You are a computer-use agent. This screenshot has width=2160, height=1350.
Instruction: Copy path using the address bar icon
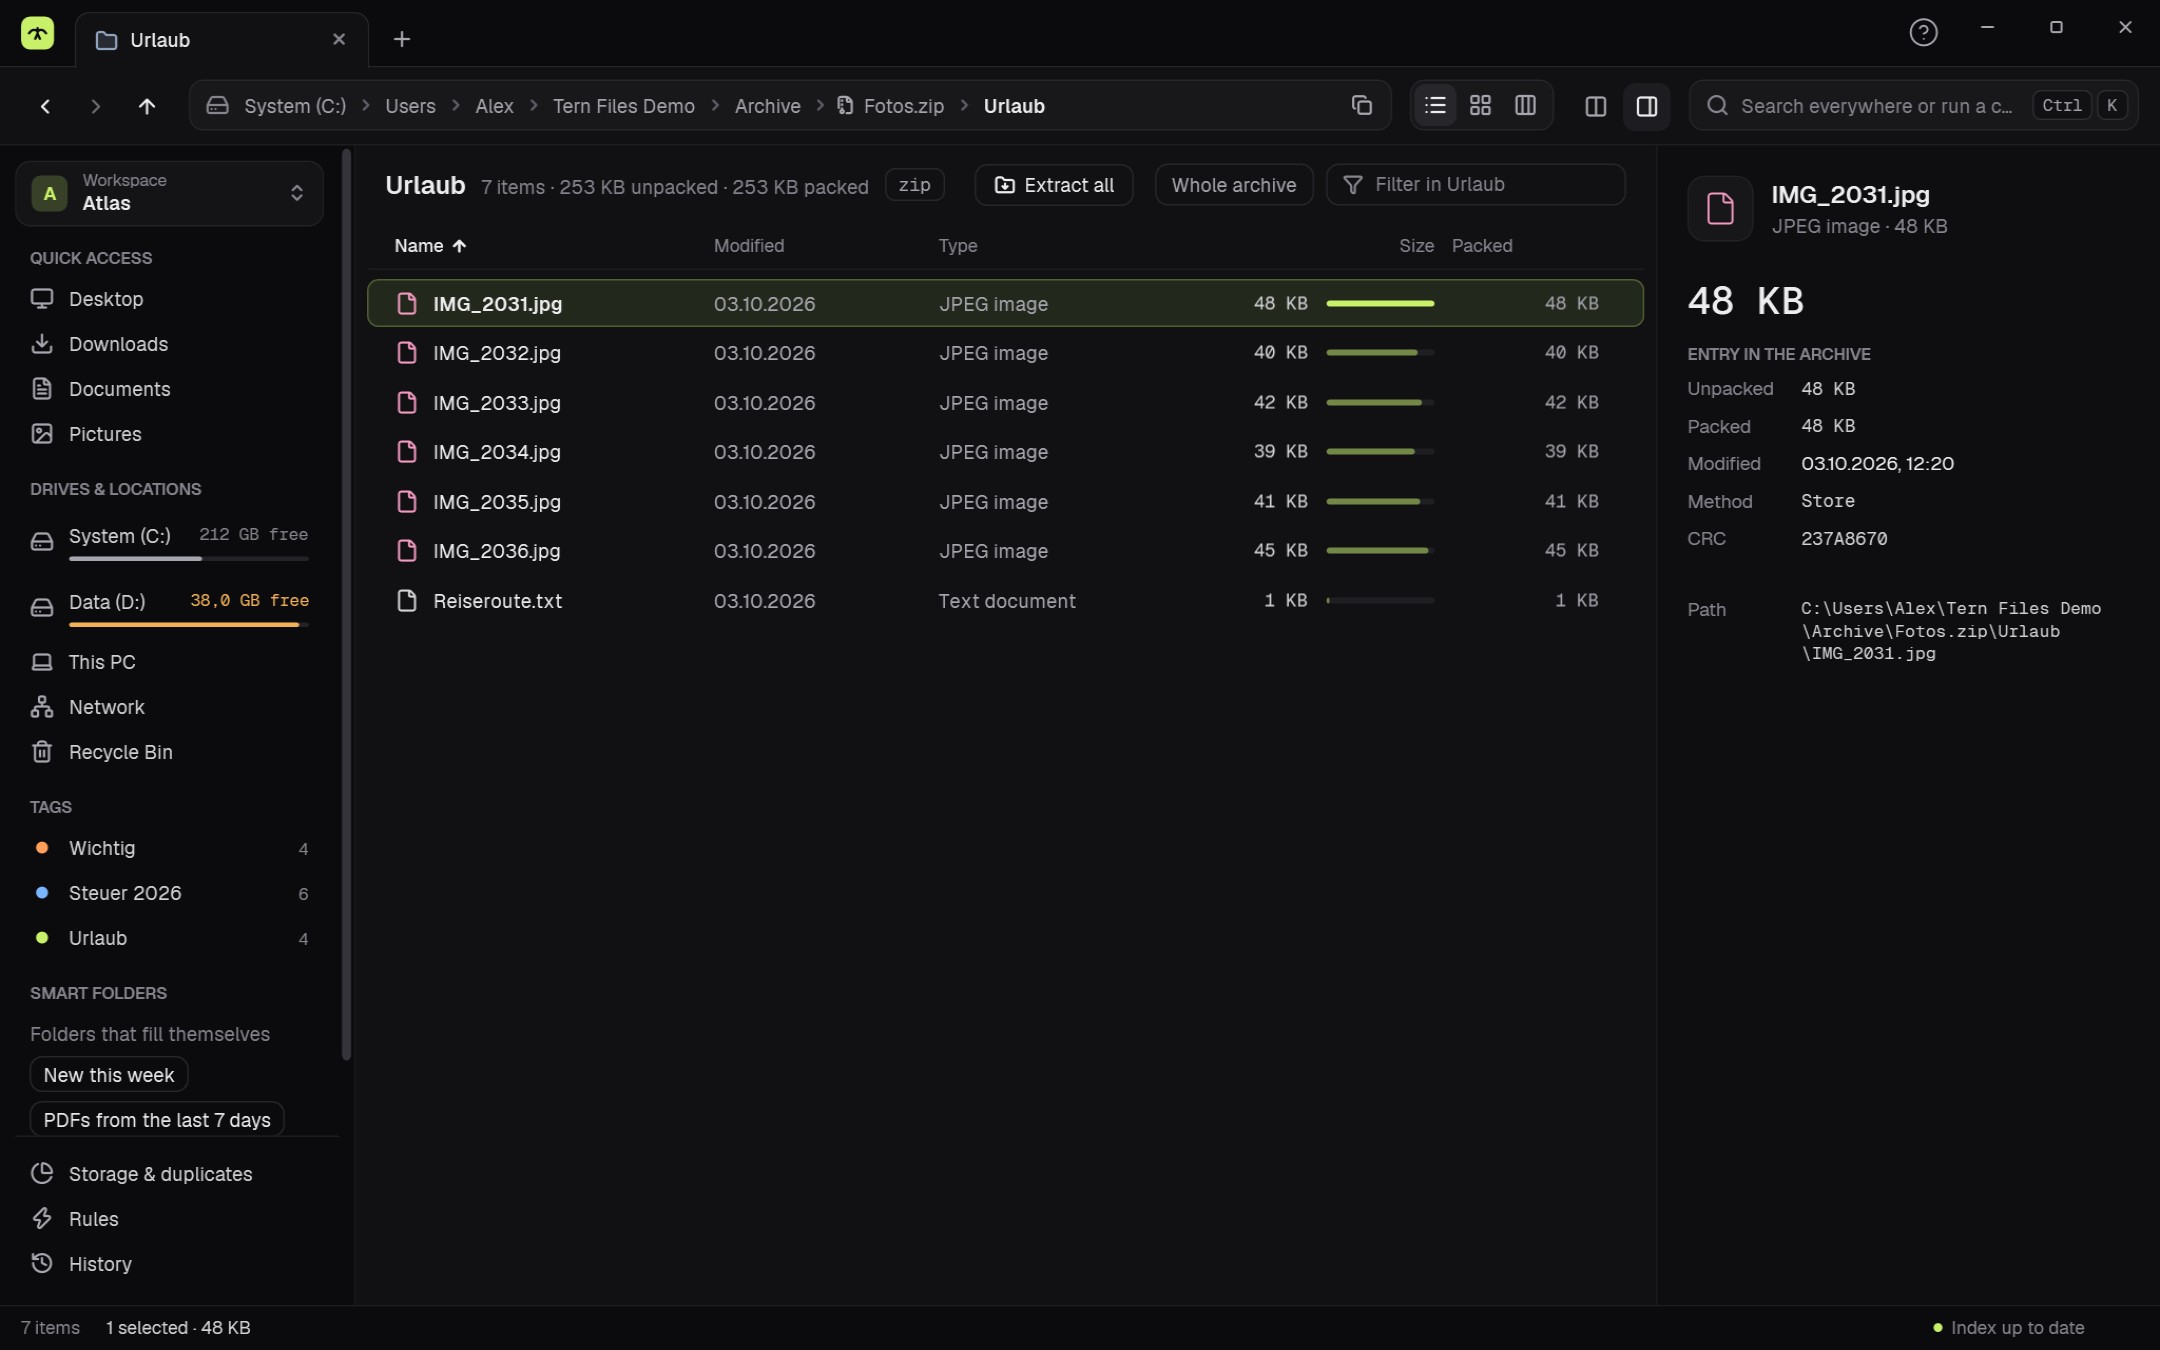(x=1361, y=105)
